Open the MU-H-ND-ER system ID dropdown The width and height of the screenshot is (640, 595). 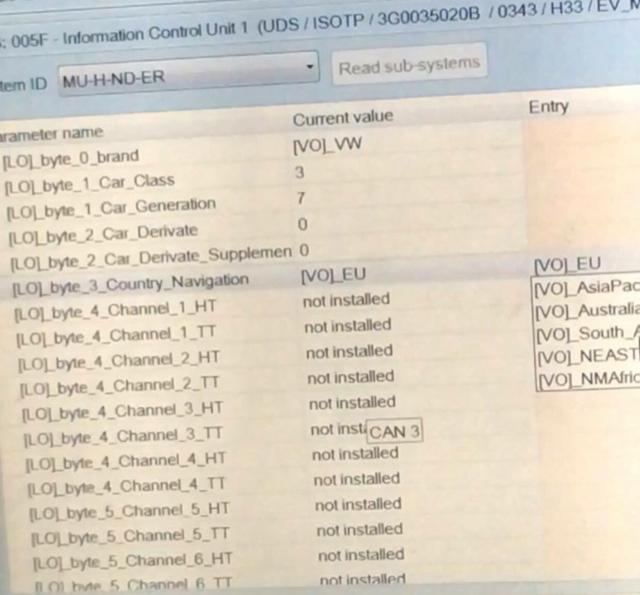188,74
